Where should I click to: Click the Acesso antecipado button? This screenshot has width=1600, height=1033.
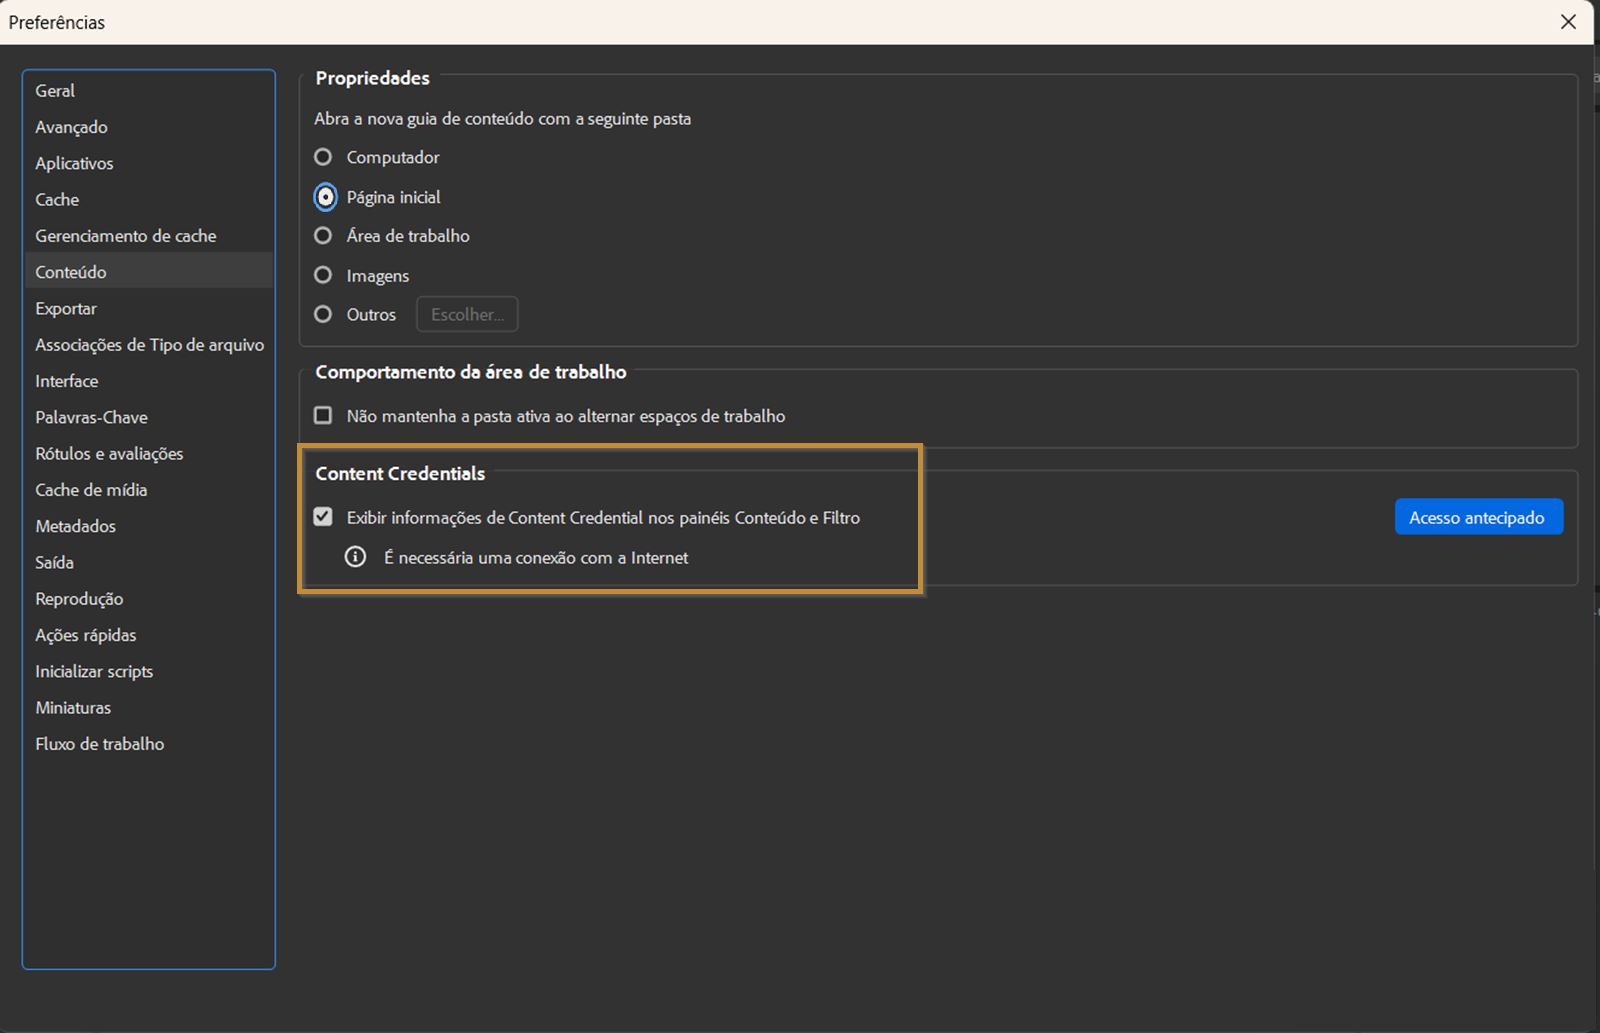pyautogui.click(x=1478, y=517)
